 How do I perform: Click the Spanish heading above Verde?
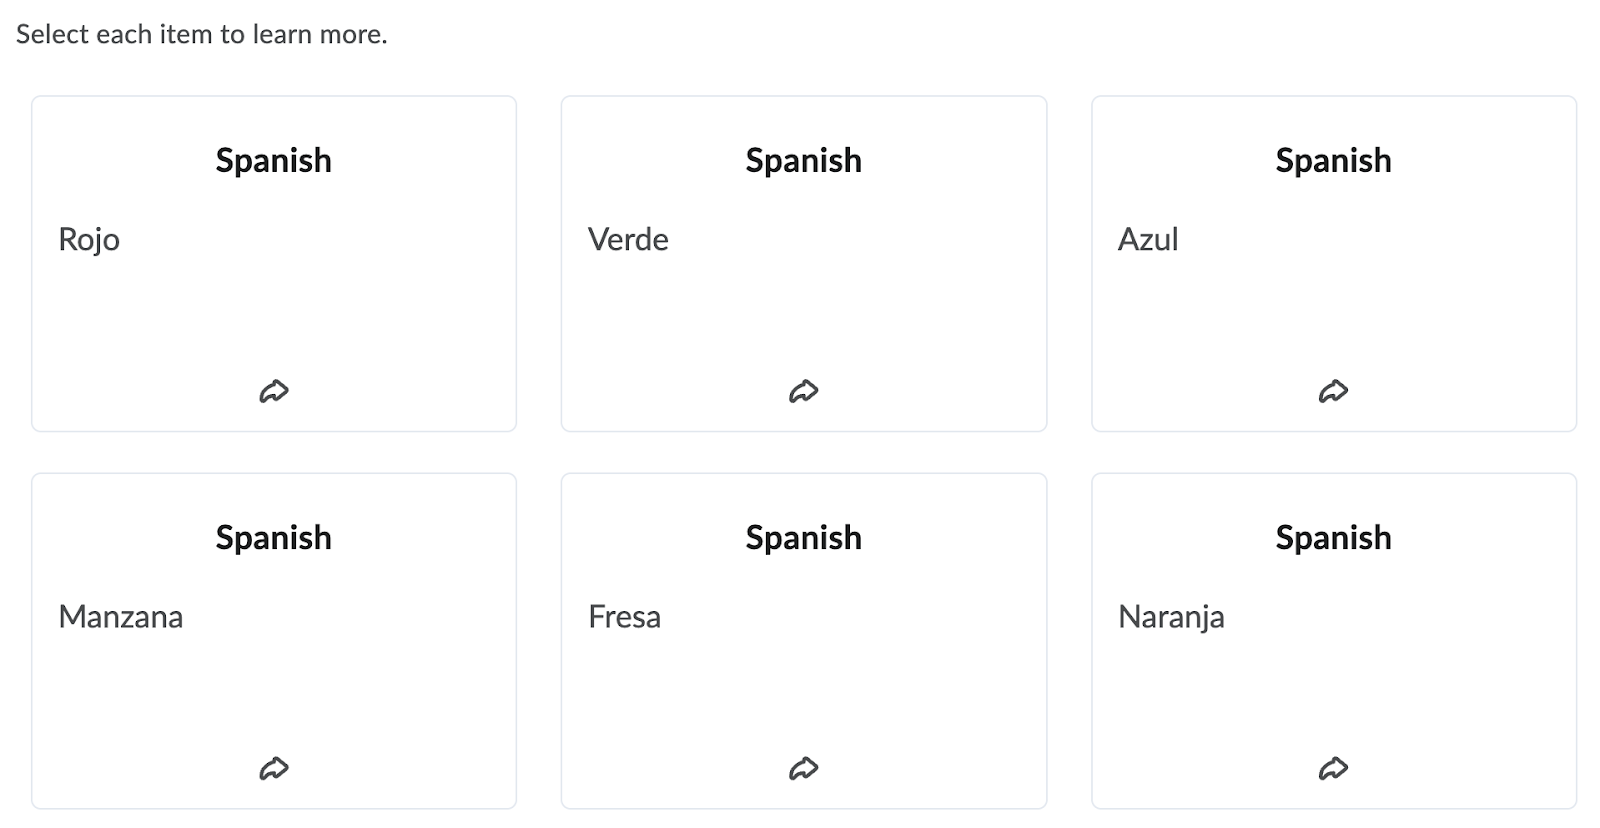click(804, 161)
